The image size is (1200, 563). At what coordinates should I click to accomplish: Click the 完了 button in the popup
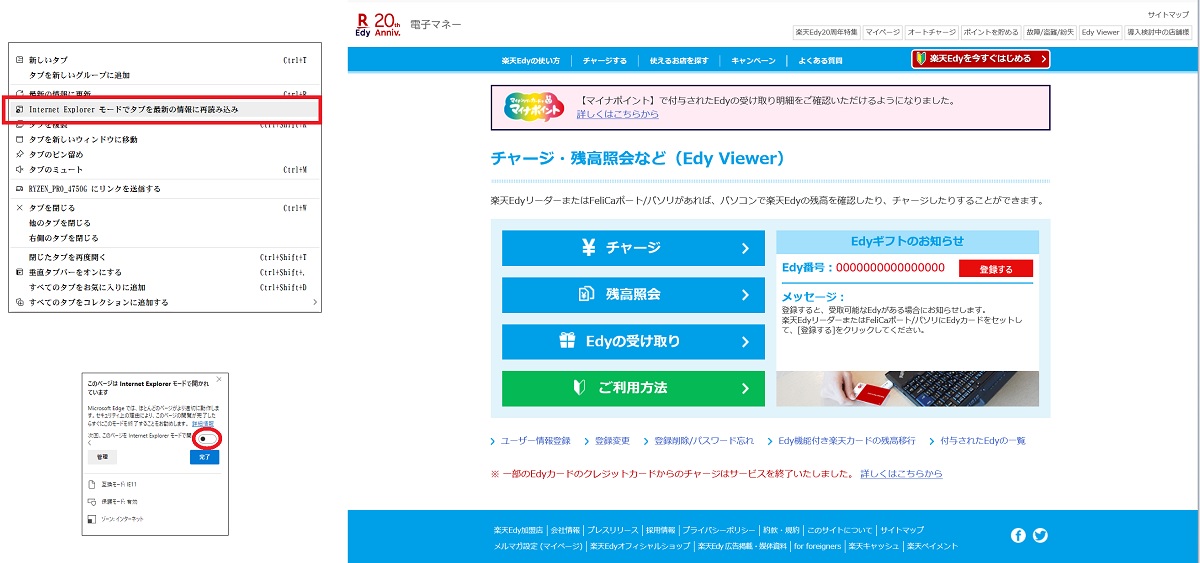[205, 457]
